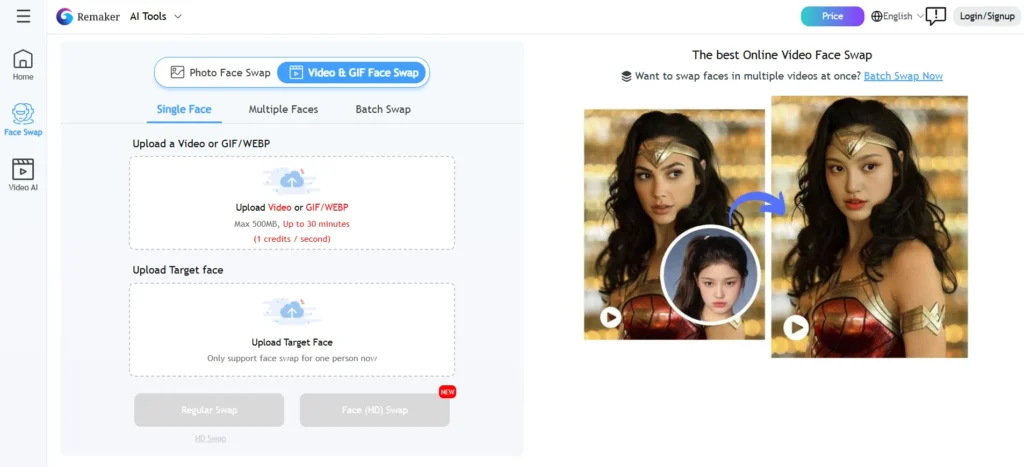1024x467 pixels.
Task: Click the Price button
Action: click(833, 16)
